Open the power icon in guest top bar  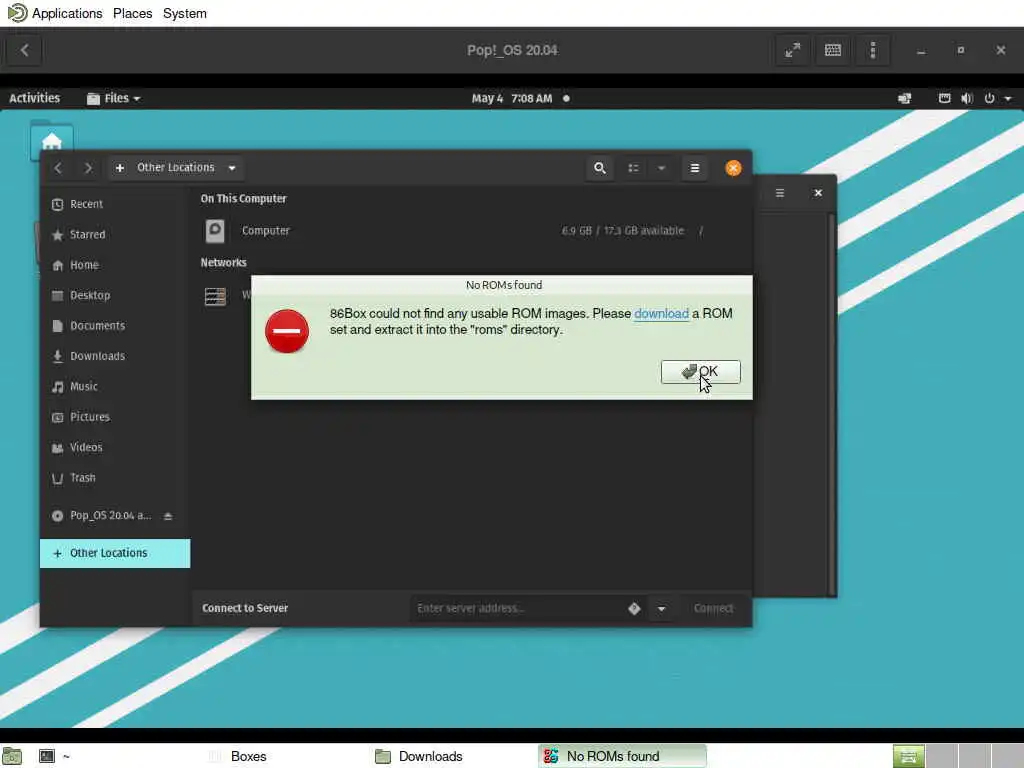pyautogui.click(x=989, y=98)
